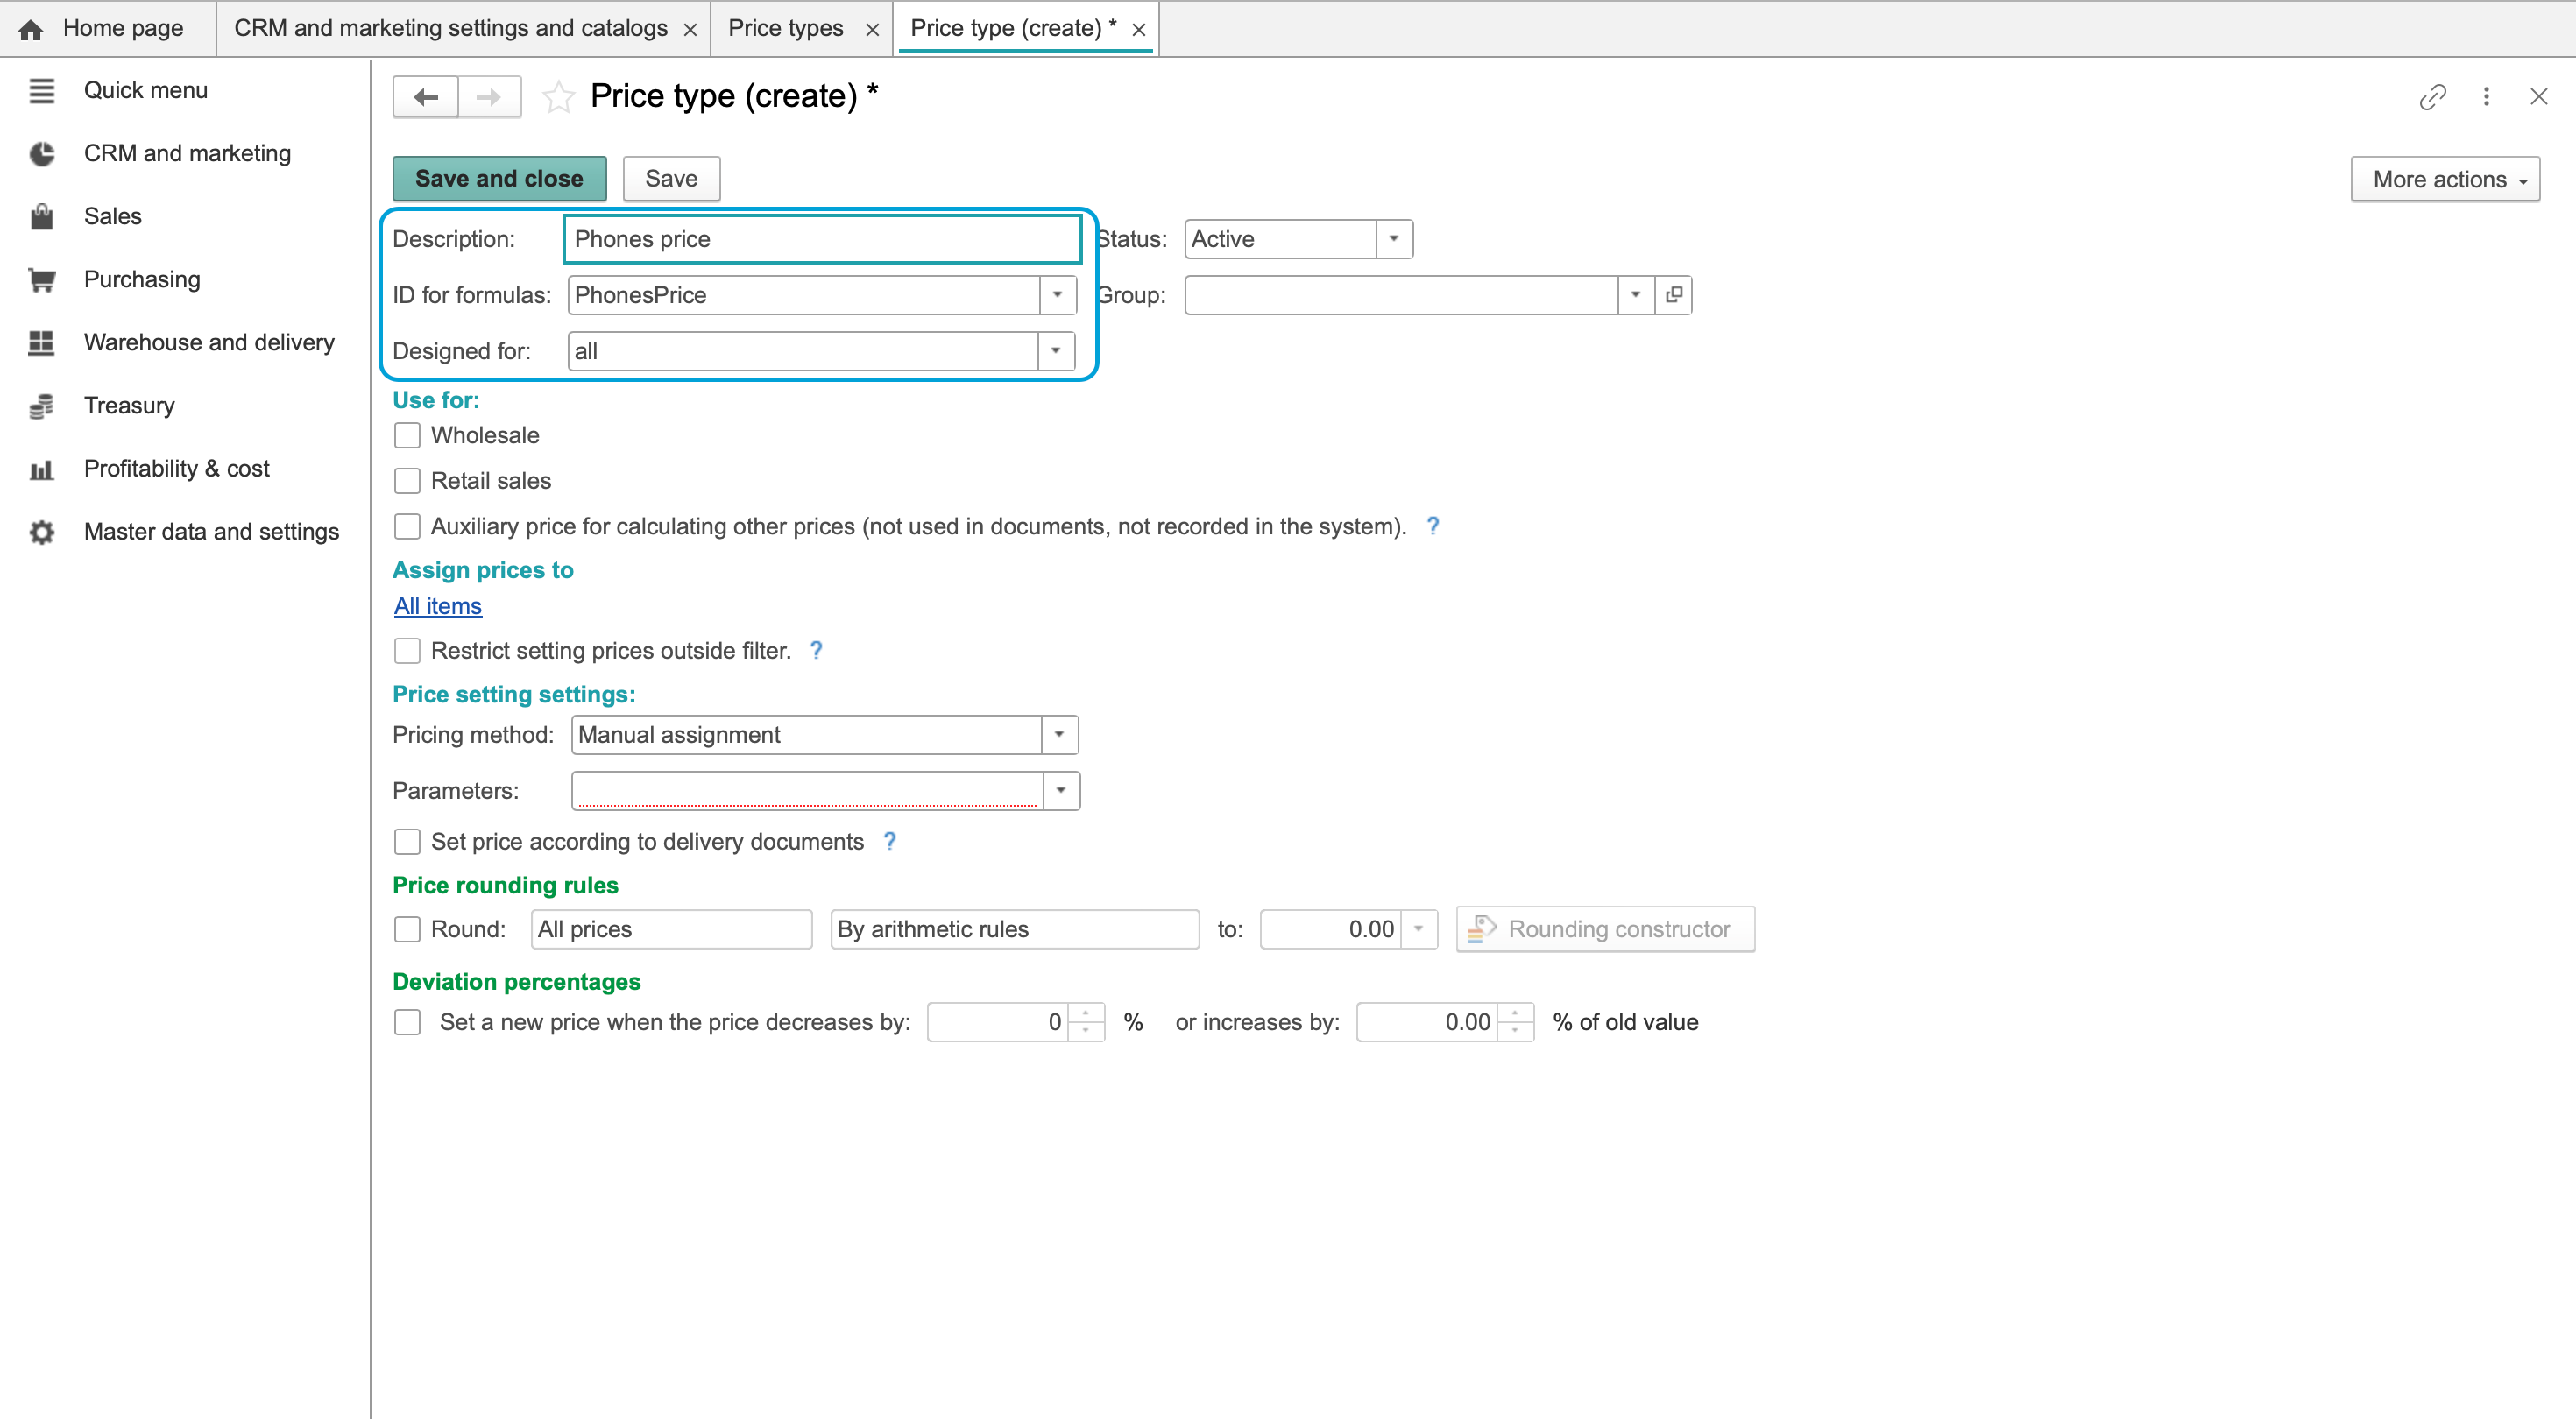Open the vertical three-dots menu
This screenshot has width=2576, height=1419.
click(x=2486, y=97)
